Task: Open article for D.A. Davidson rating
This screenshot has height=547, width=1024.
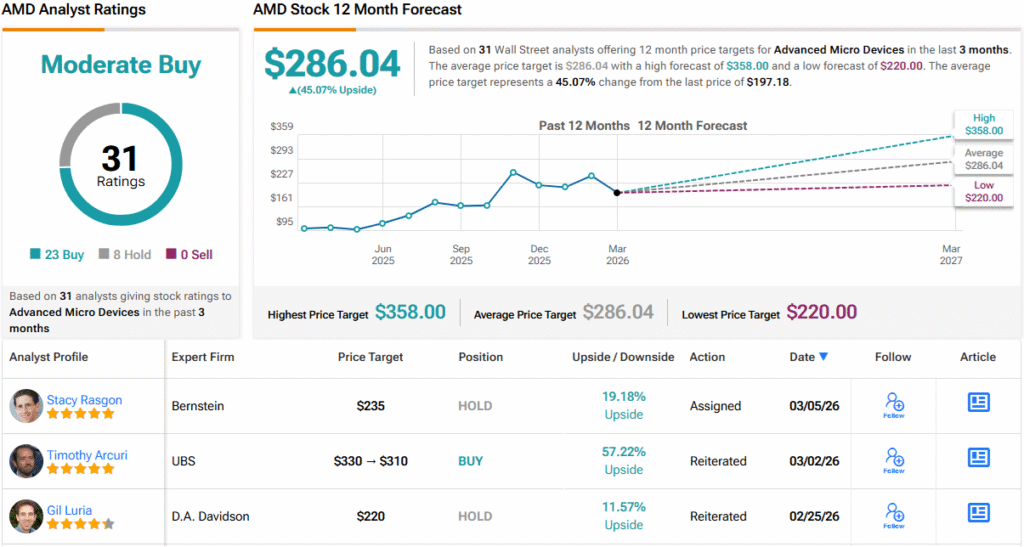Action: [978, 512]
